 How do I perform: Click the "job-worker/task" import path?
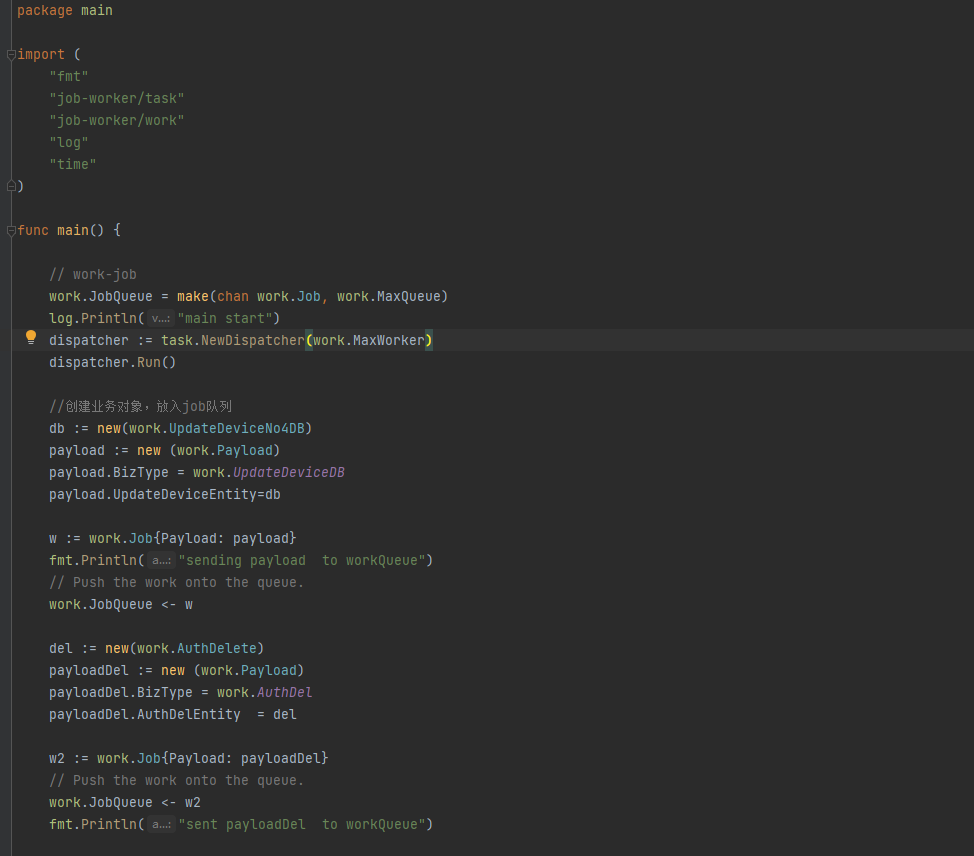coord(117,99)
